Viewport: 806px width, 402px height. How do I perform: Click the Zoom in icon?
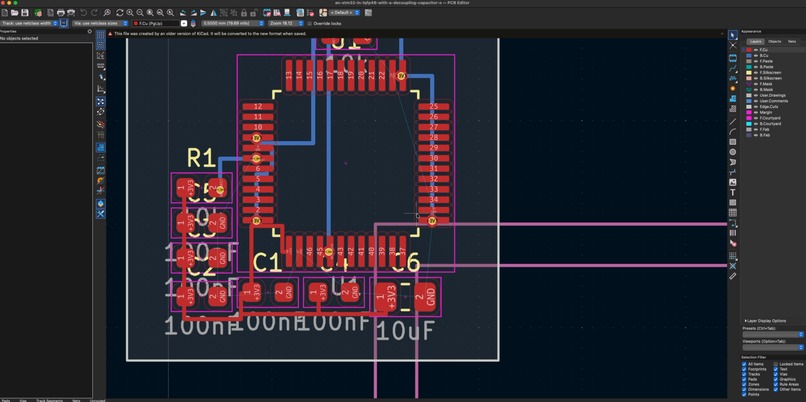[130, 13]
